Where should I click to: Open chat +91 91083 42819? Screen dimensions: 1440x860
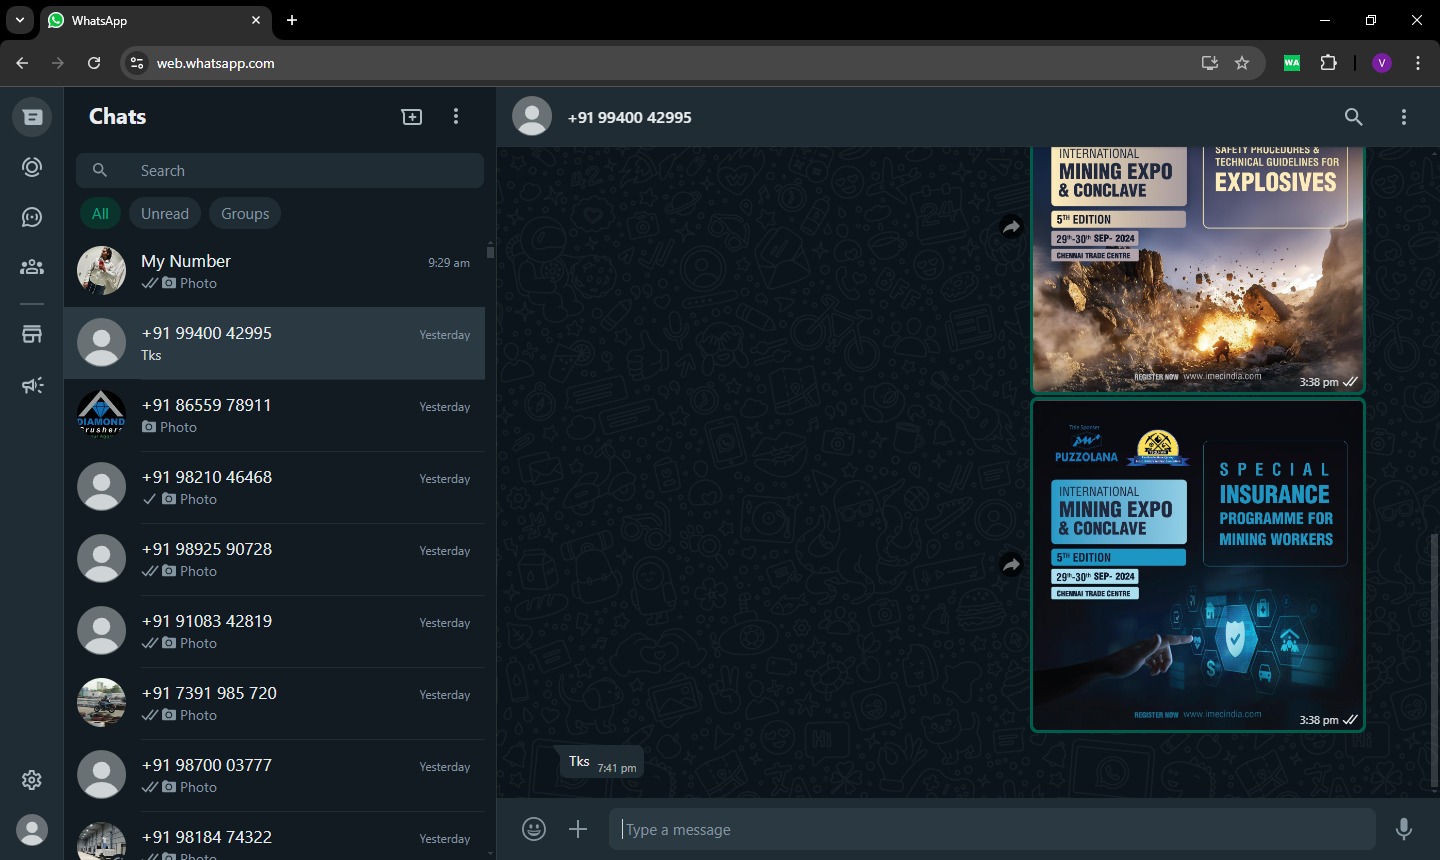pyautogui.click(x=274, y=631)
